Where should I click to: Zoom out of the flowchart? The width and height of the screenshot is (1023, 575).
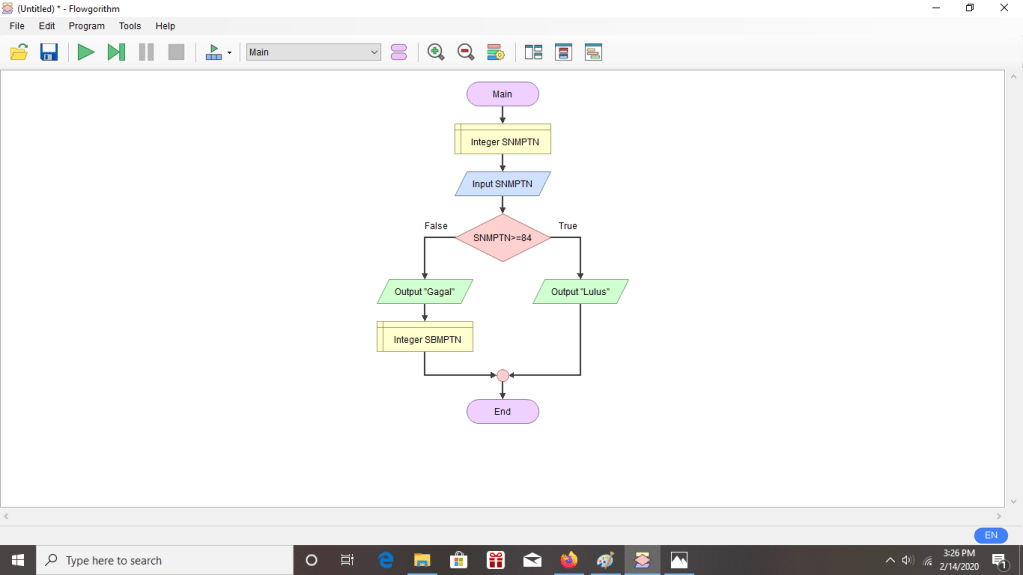[466, 52]
